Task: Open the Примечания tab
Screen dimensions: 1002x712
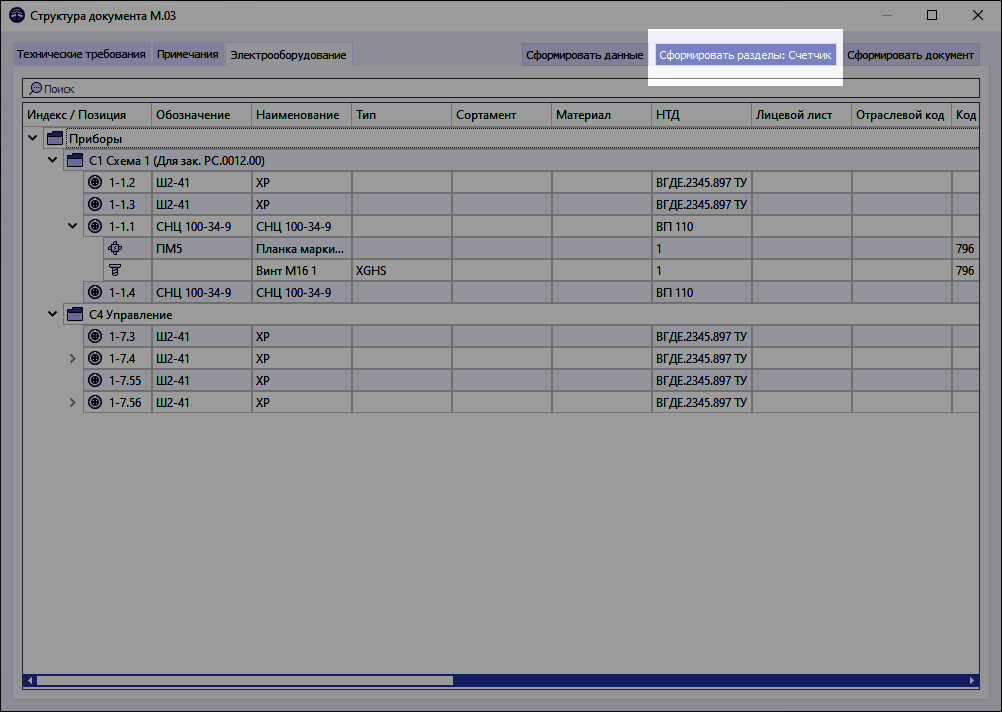Action: (187, 54)
